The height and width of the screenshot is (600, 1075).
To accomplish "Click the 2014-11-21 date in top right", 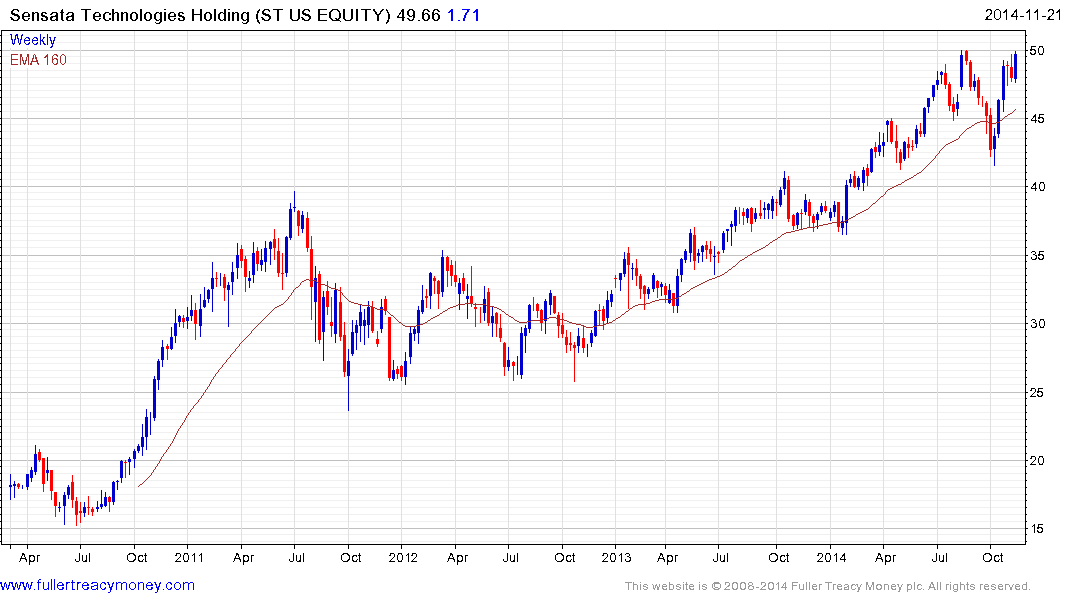I will point(1027,14).
